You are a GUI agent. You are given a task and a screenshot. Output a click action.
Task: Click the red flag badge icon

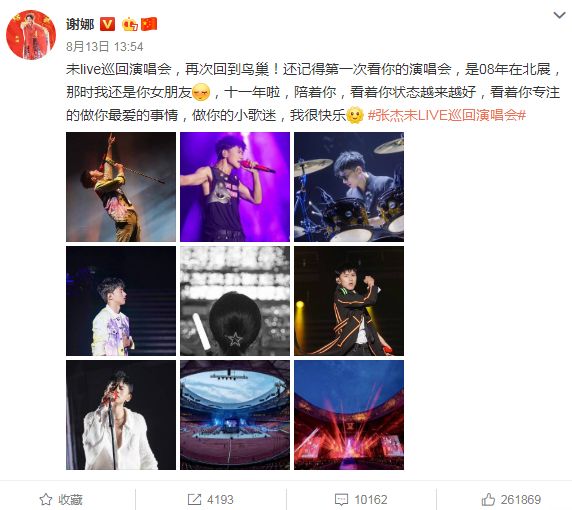point(149,24)
